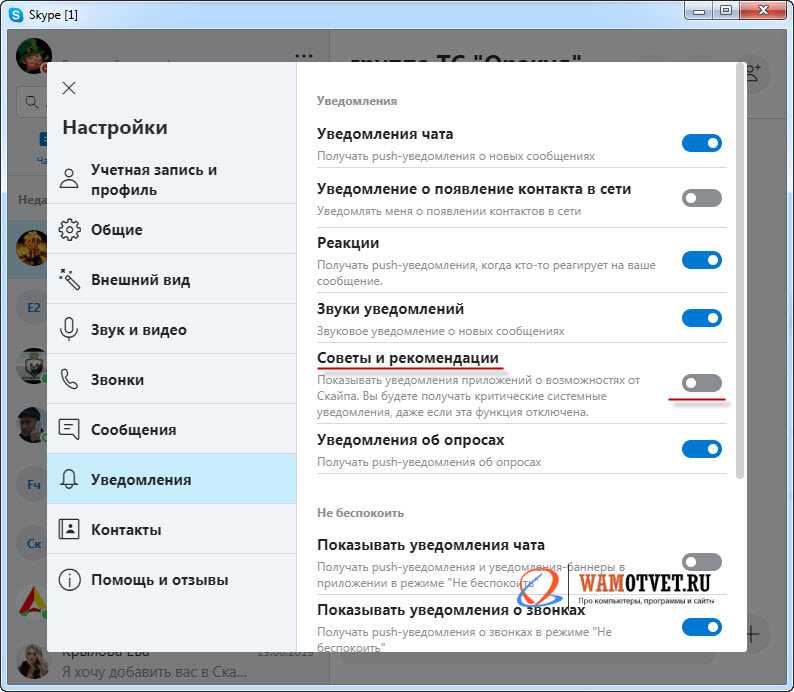
Task: Turn off the Звуки уведомлений toggle
Action: point(701,318)
